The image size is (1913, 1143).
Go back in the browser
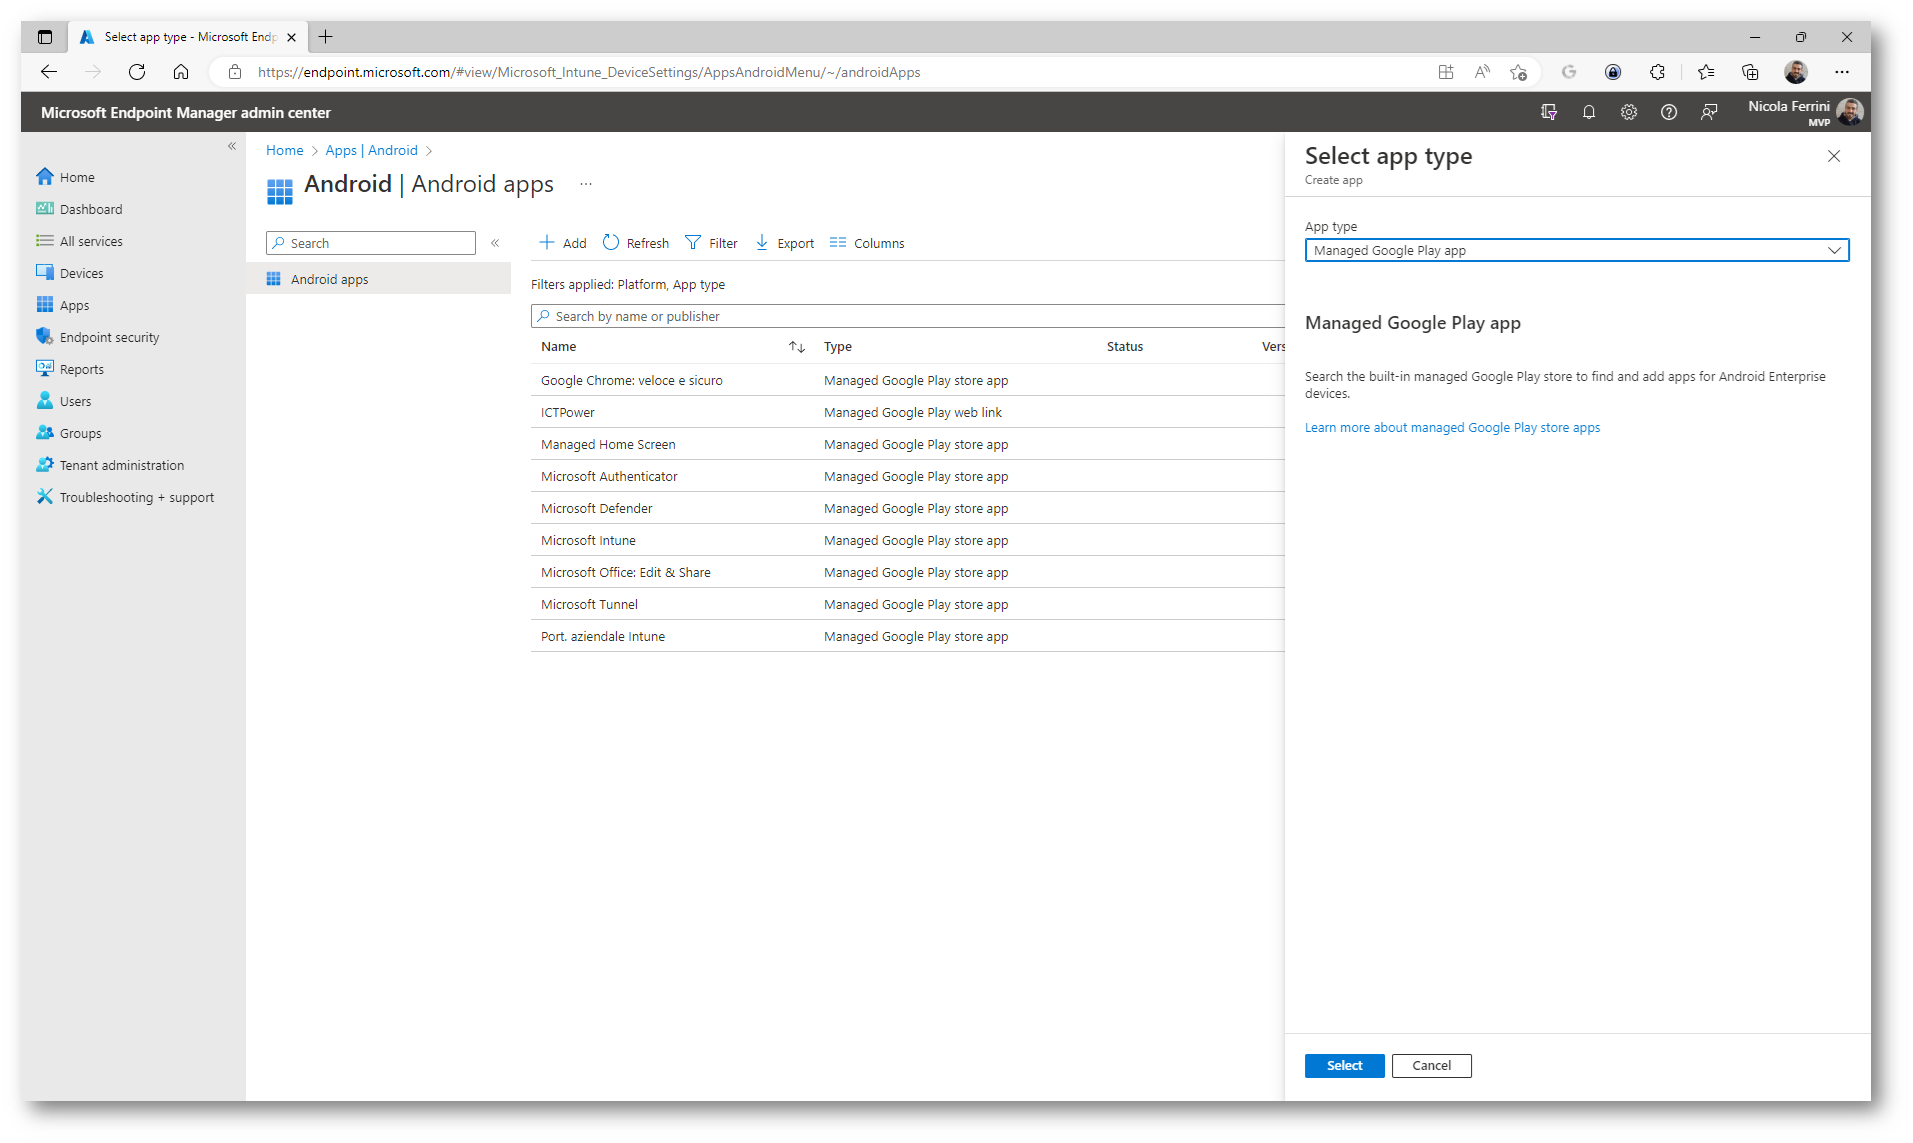49,72
